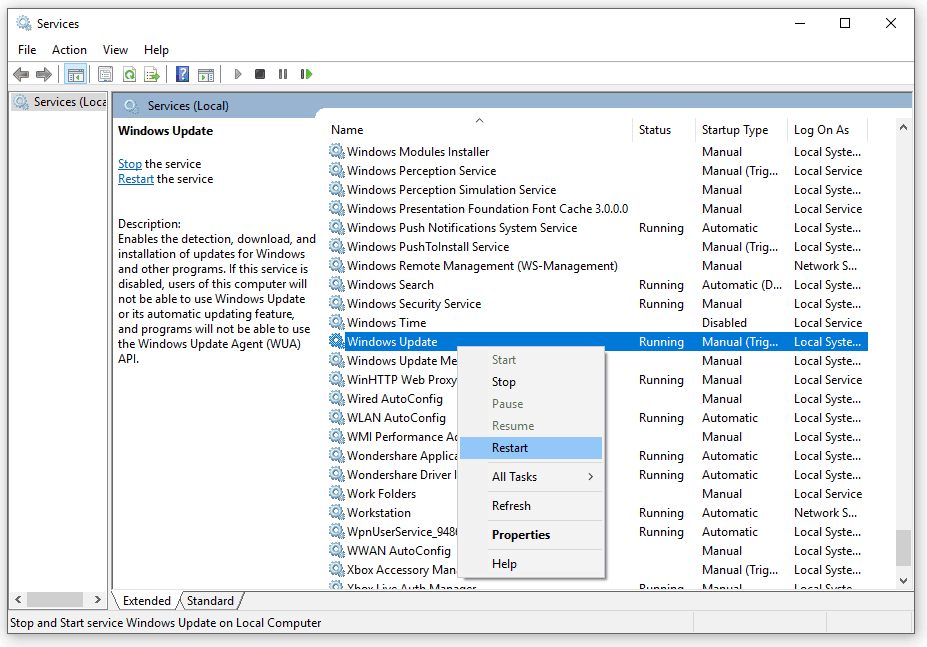Select Services (Local) in the console tree
Viewport: 927px width, 647px height.
[60, 102]
